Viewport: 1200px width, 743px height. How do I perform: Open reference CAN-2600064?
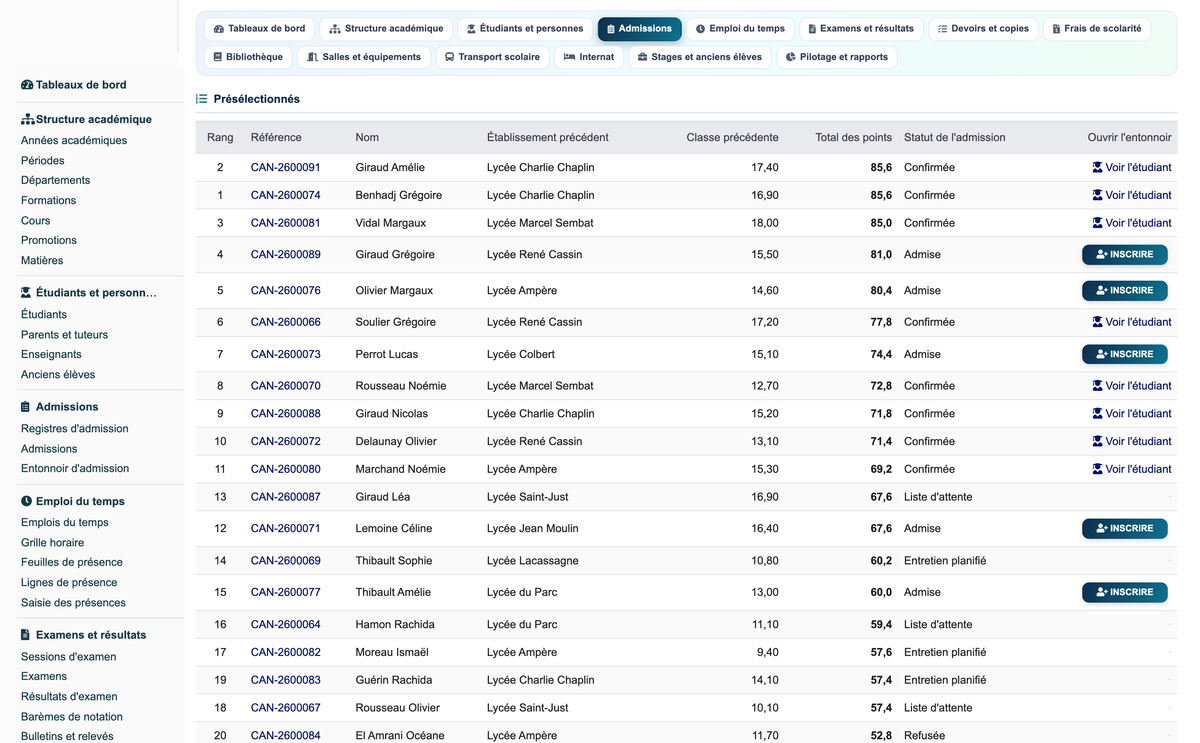click(286, 624)
